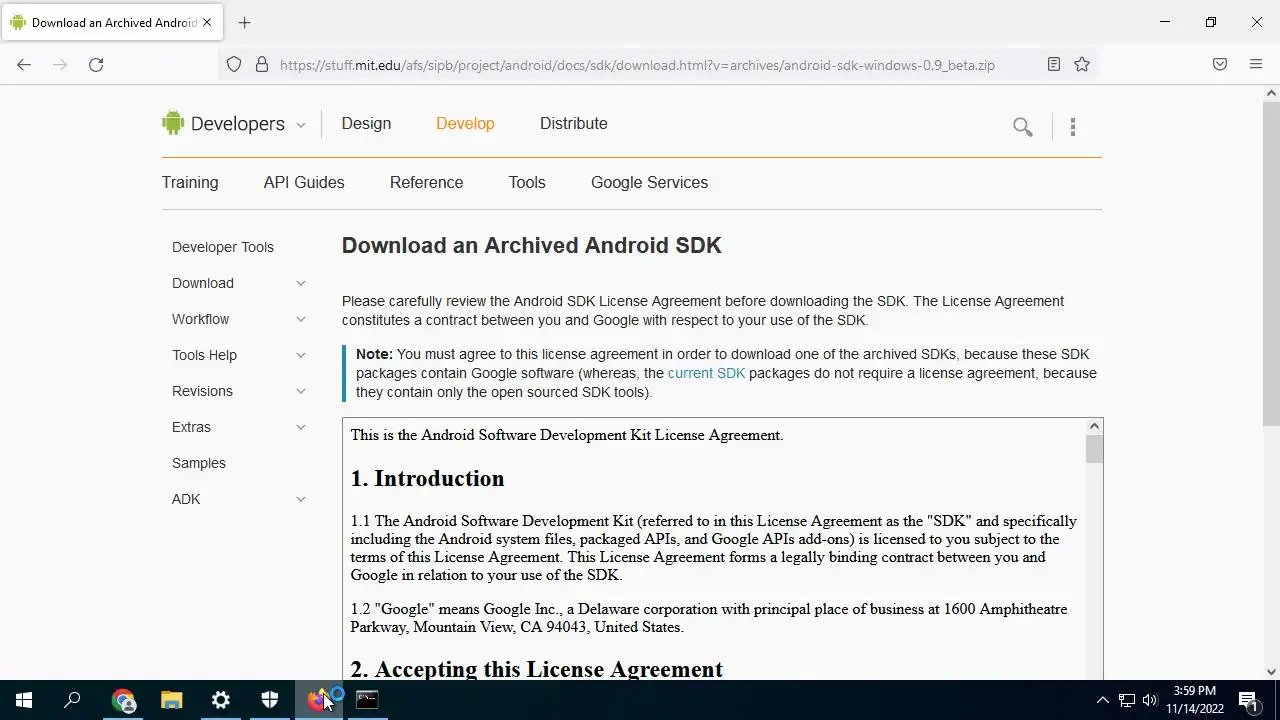Image resolution: width=1280 pixels, height=720 pixels.
Task: Open the Tools Help sidebar link
Action: coord(204,355)
